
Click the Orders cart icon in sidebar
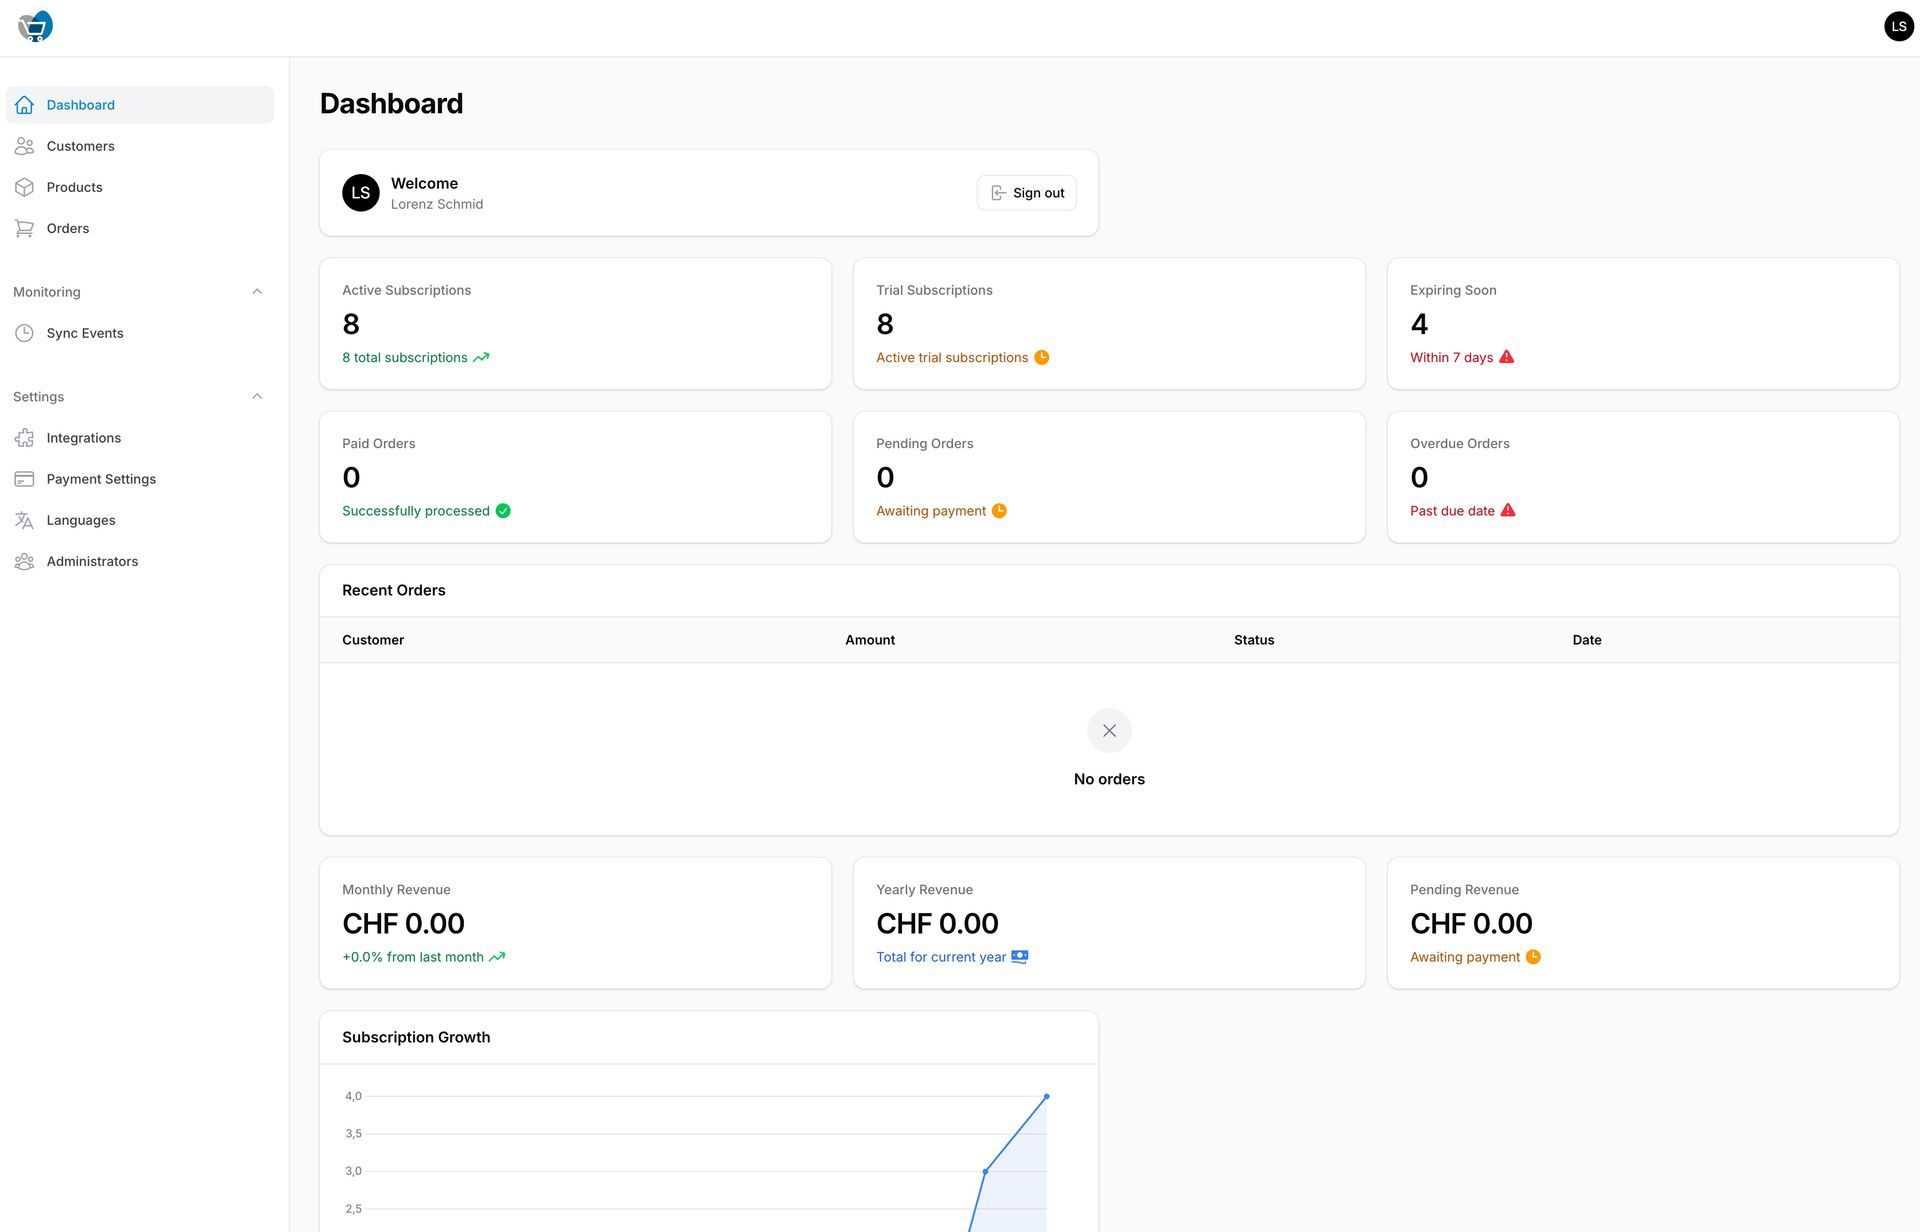(25, 229)
